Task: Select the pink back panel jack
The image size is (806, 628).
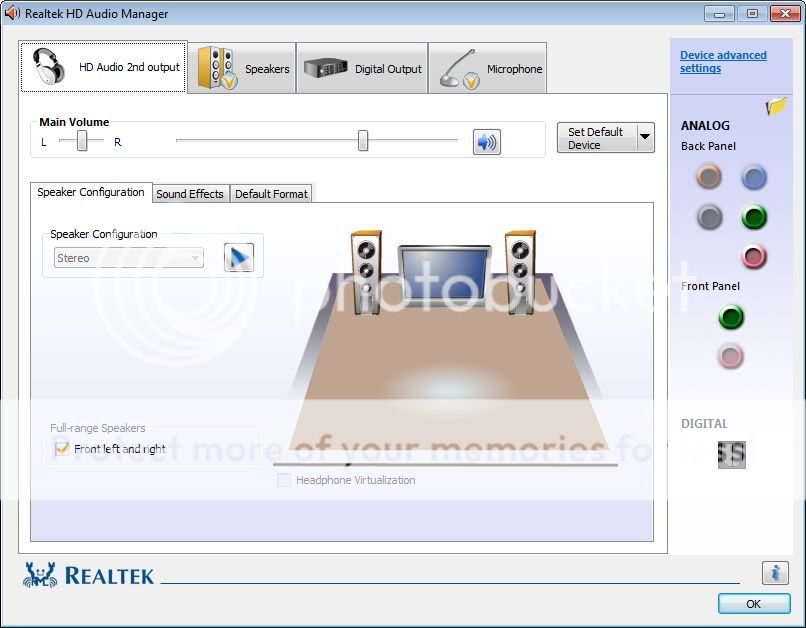Action: pyautogui.click(x=754, y=256)
